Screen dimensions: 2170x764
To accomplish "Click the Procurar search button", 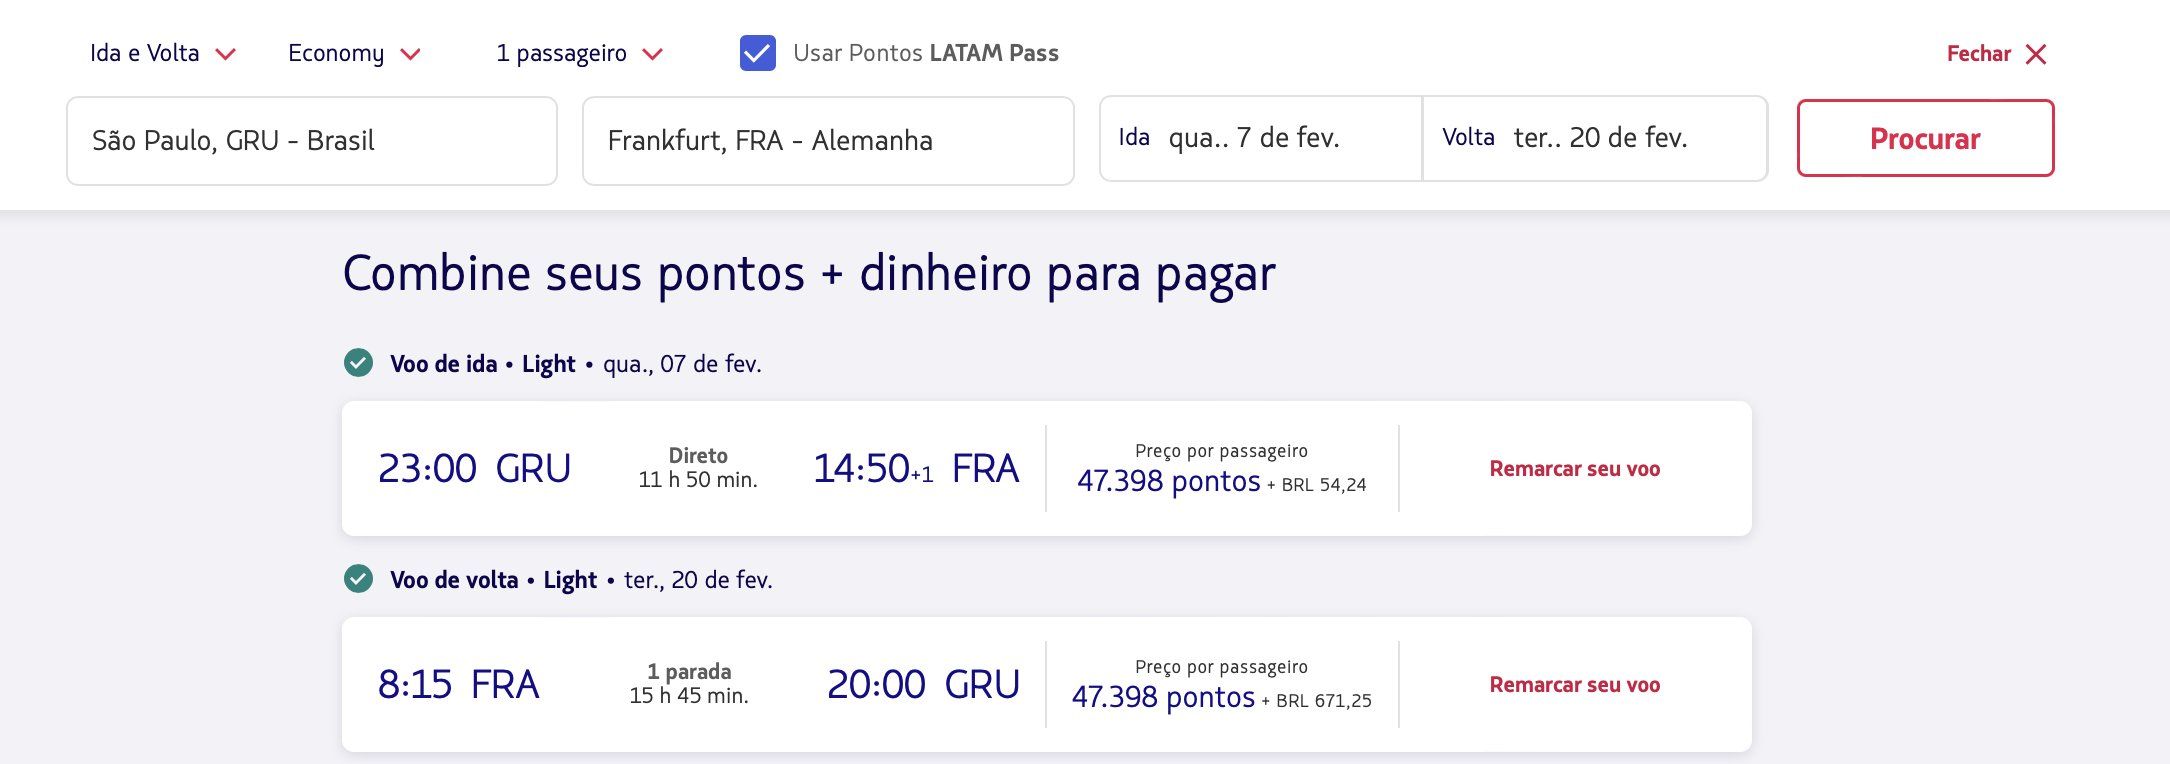I will pos(1924,138).
